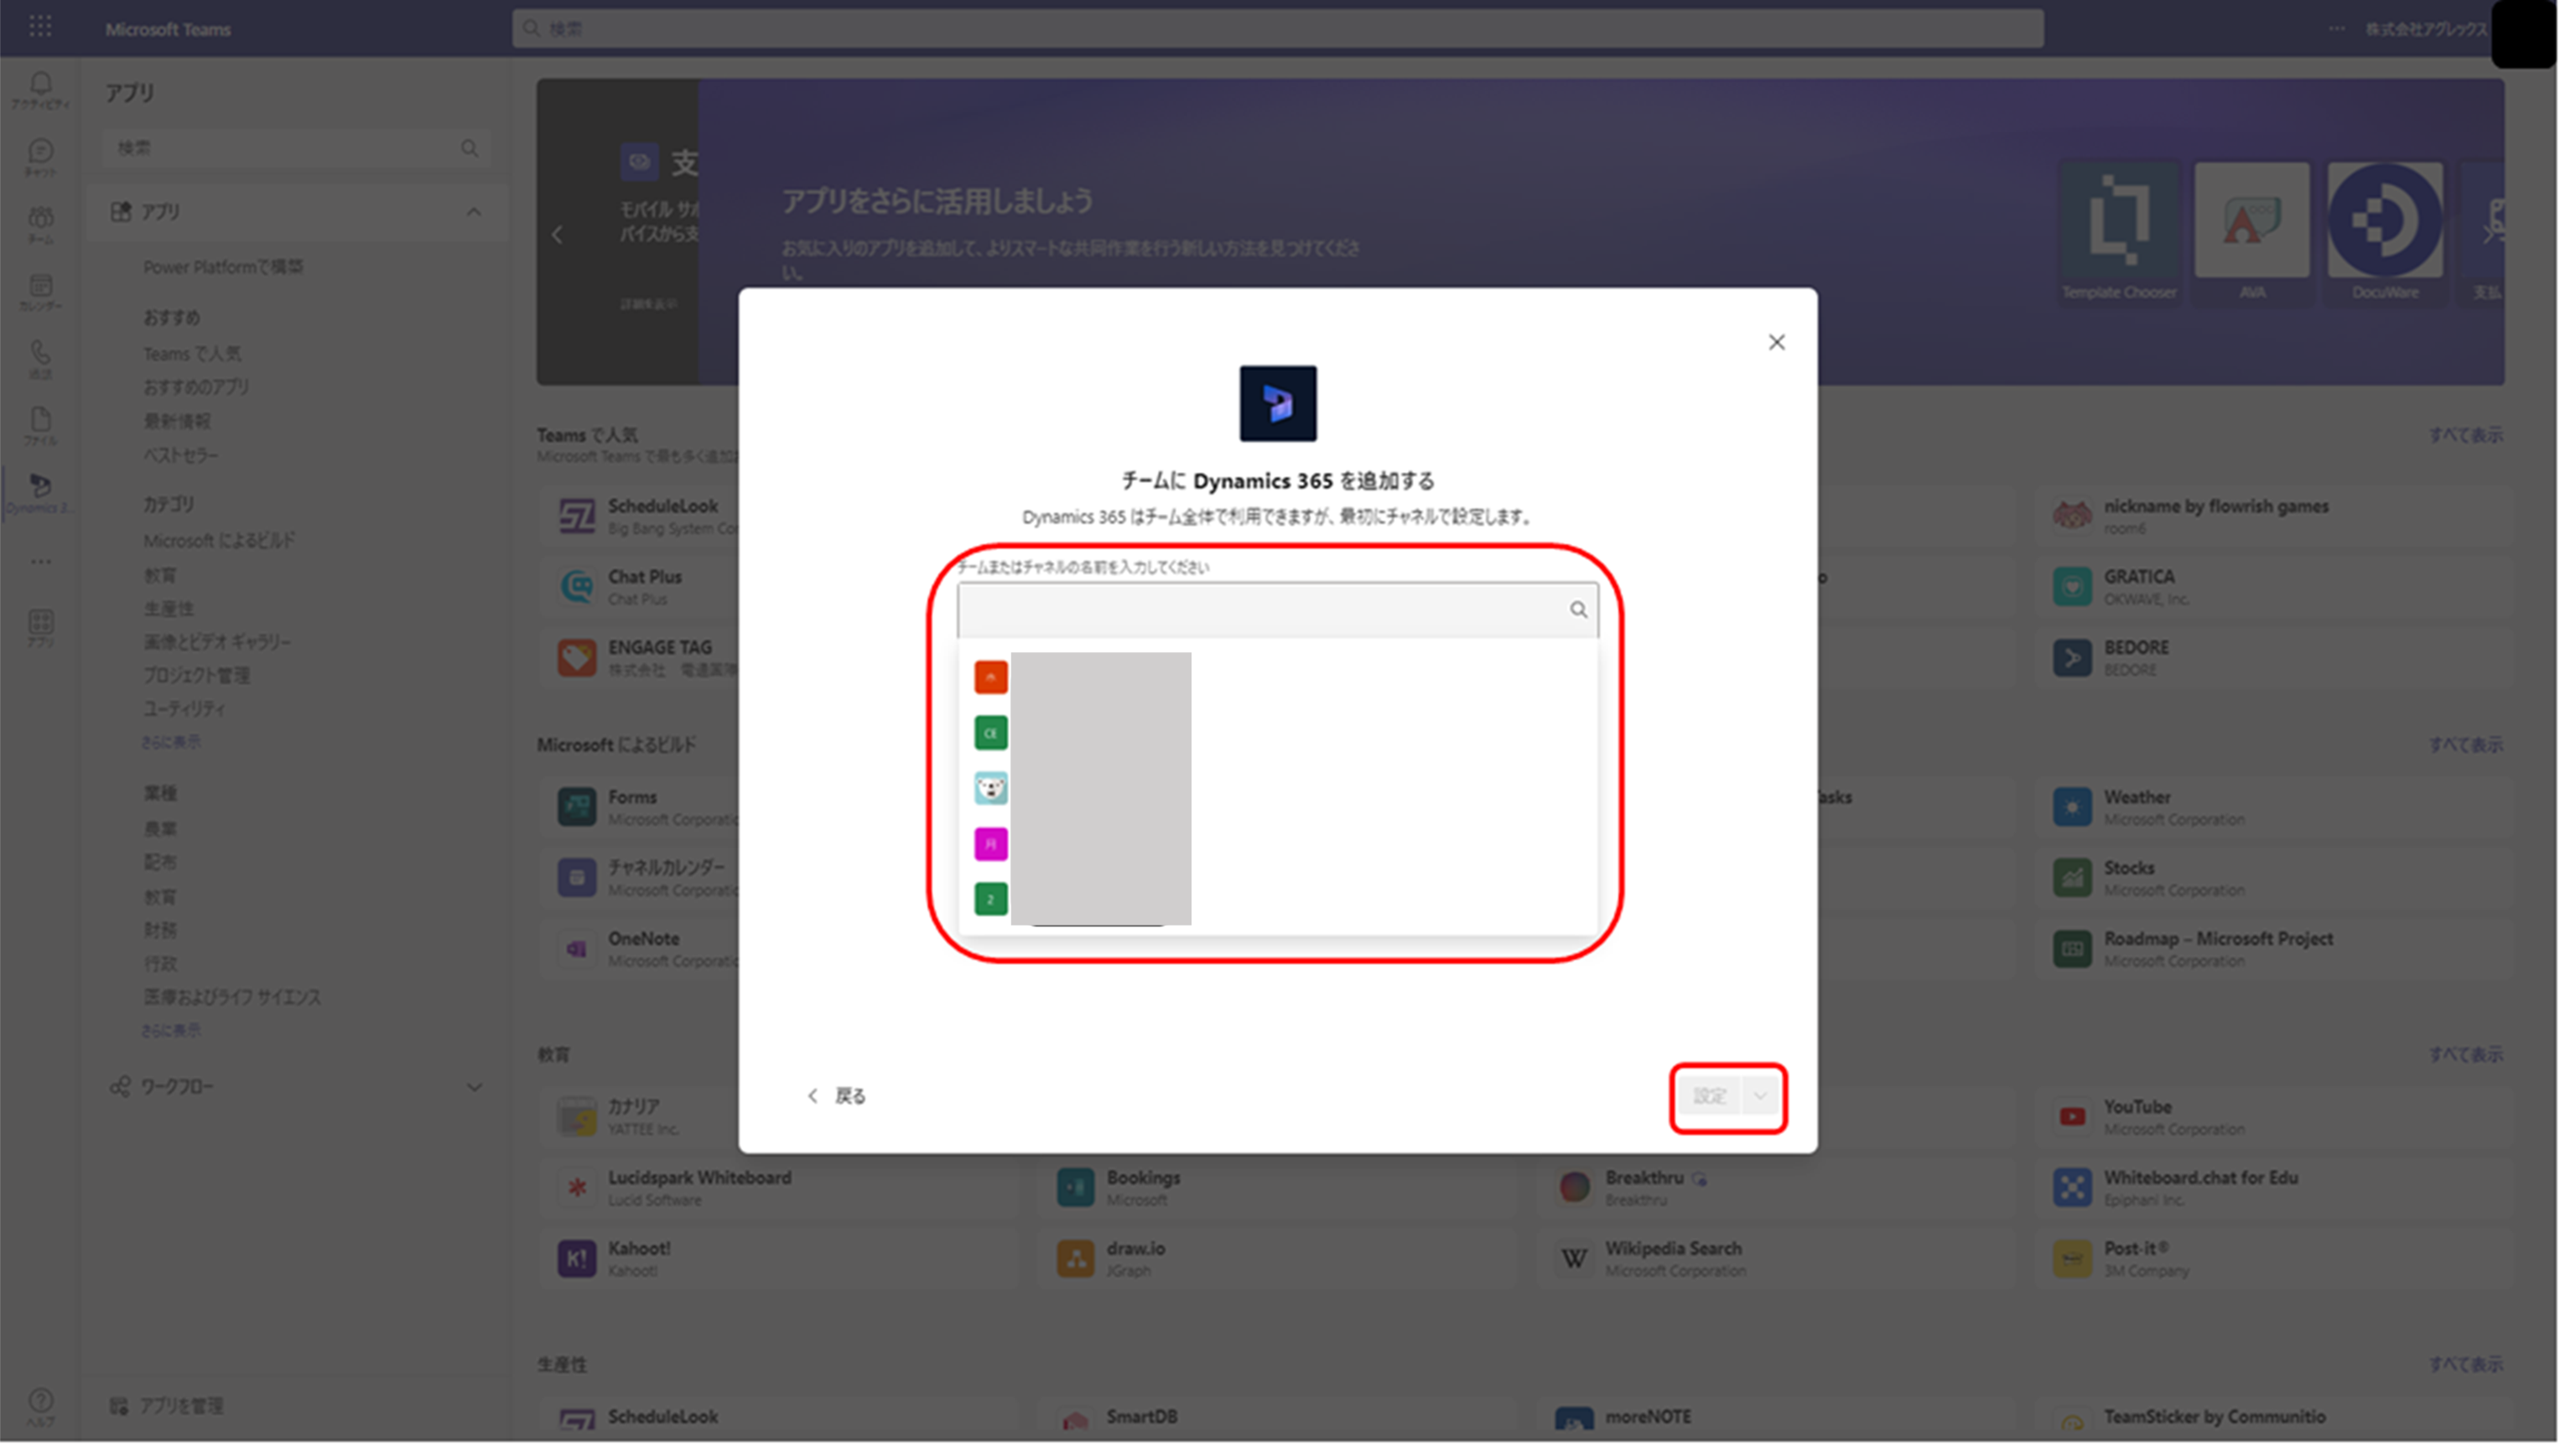The width and height of the screenshot is (2576, 1452).
Task: Select Power Platformで構築 in sidebar
Action: pos(223,267)
